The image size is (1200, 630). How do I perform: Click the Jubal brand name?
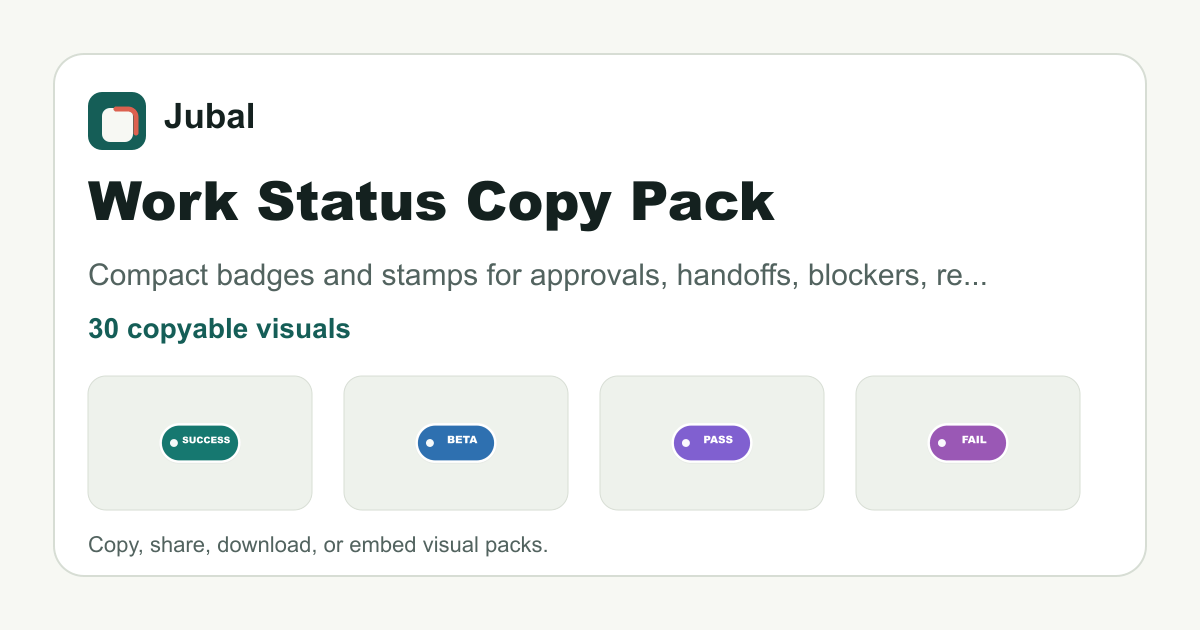click(209, 117)
